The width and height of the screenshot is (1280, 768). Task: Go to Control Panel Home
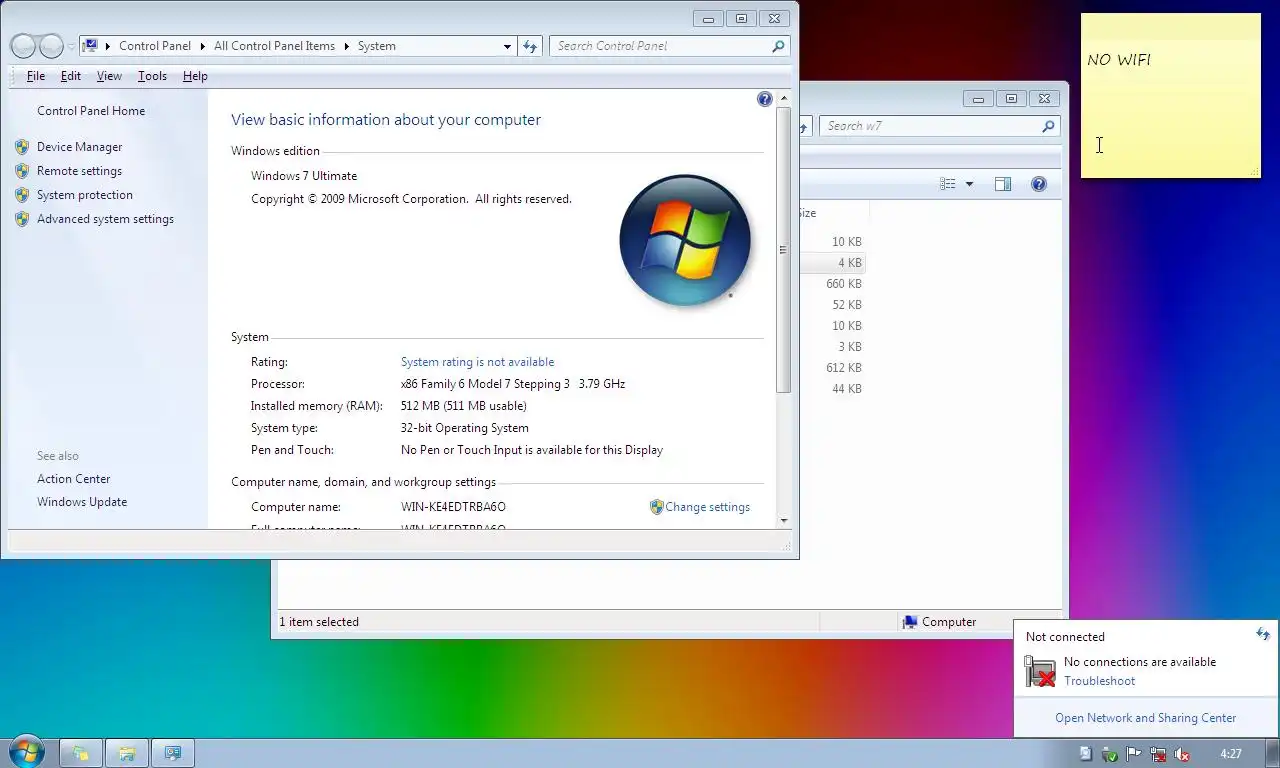tap(91, 111)
